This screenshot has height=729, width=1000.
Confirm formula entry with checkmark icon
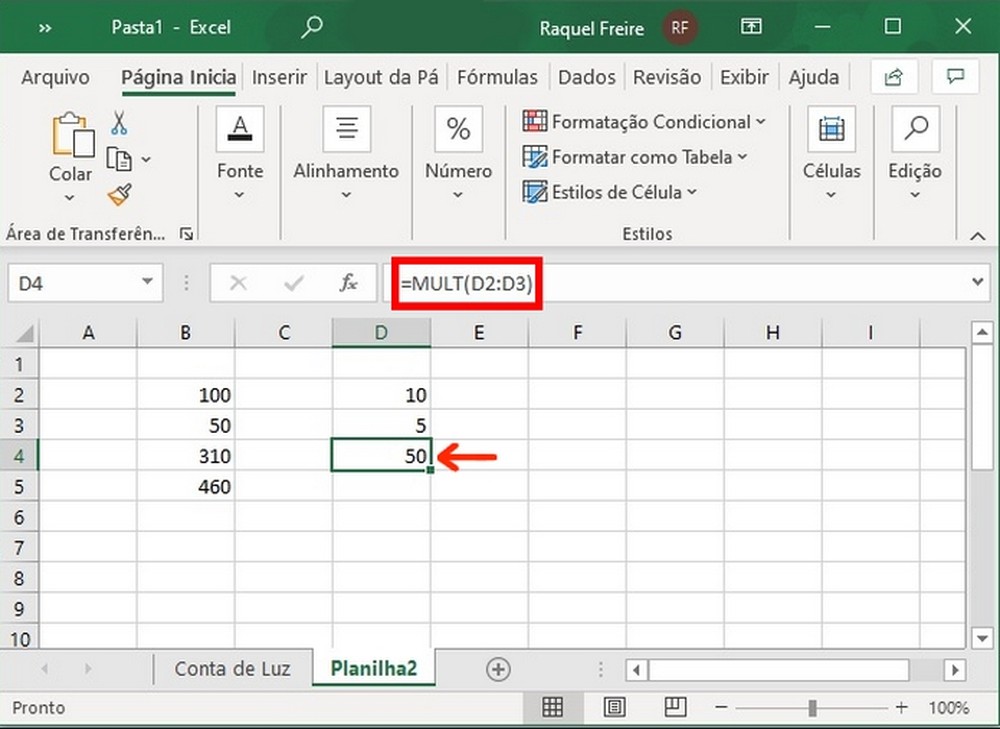pos(294,283)
